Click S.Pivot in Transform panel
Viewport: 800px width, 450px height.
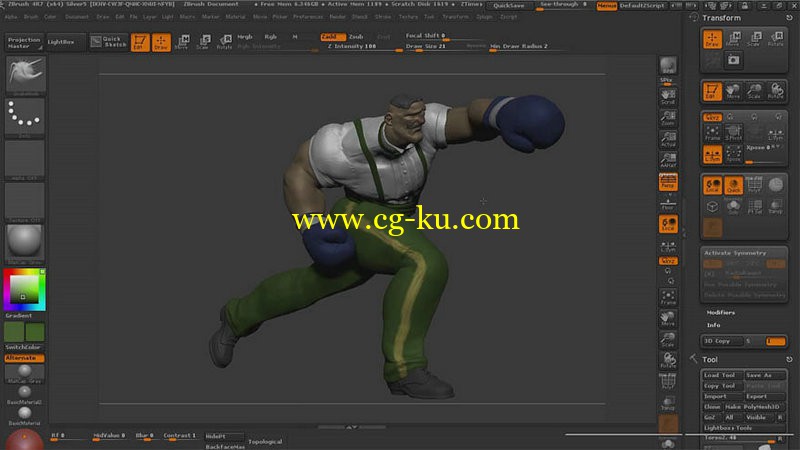pos(734,133)
